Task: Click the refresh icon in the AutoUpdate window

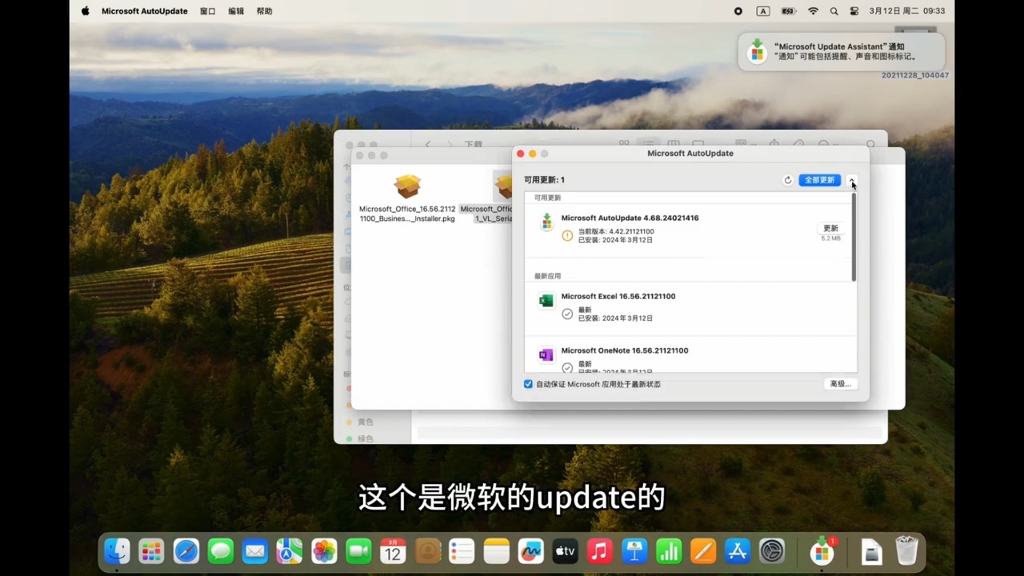Action: tap(787, 181)
